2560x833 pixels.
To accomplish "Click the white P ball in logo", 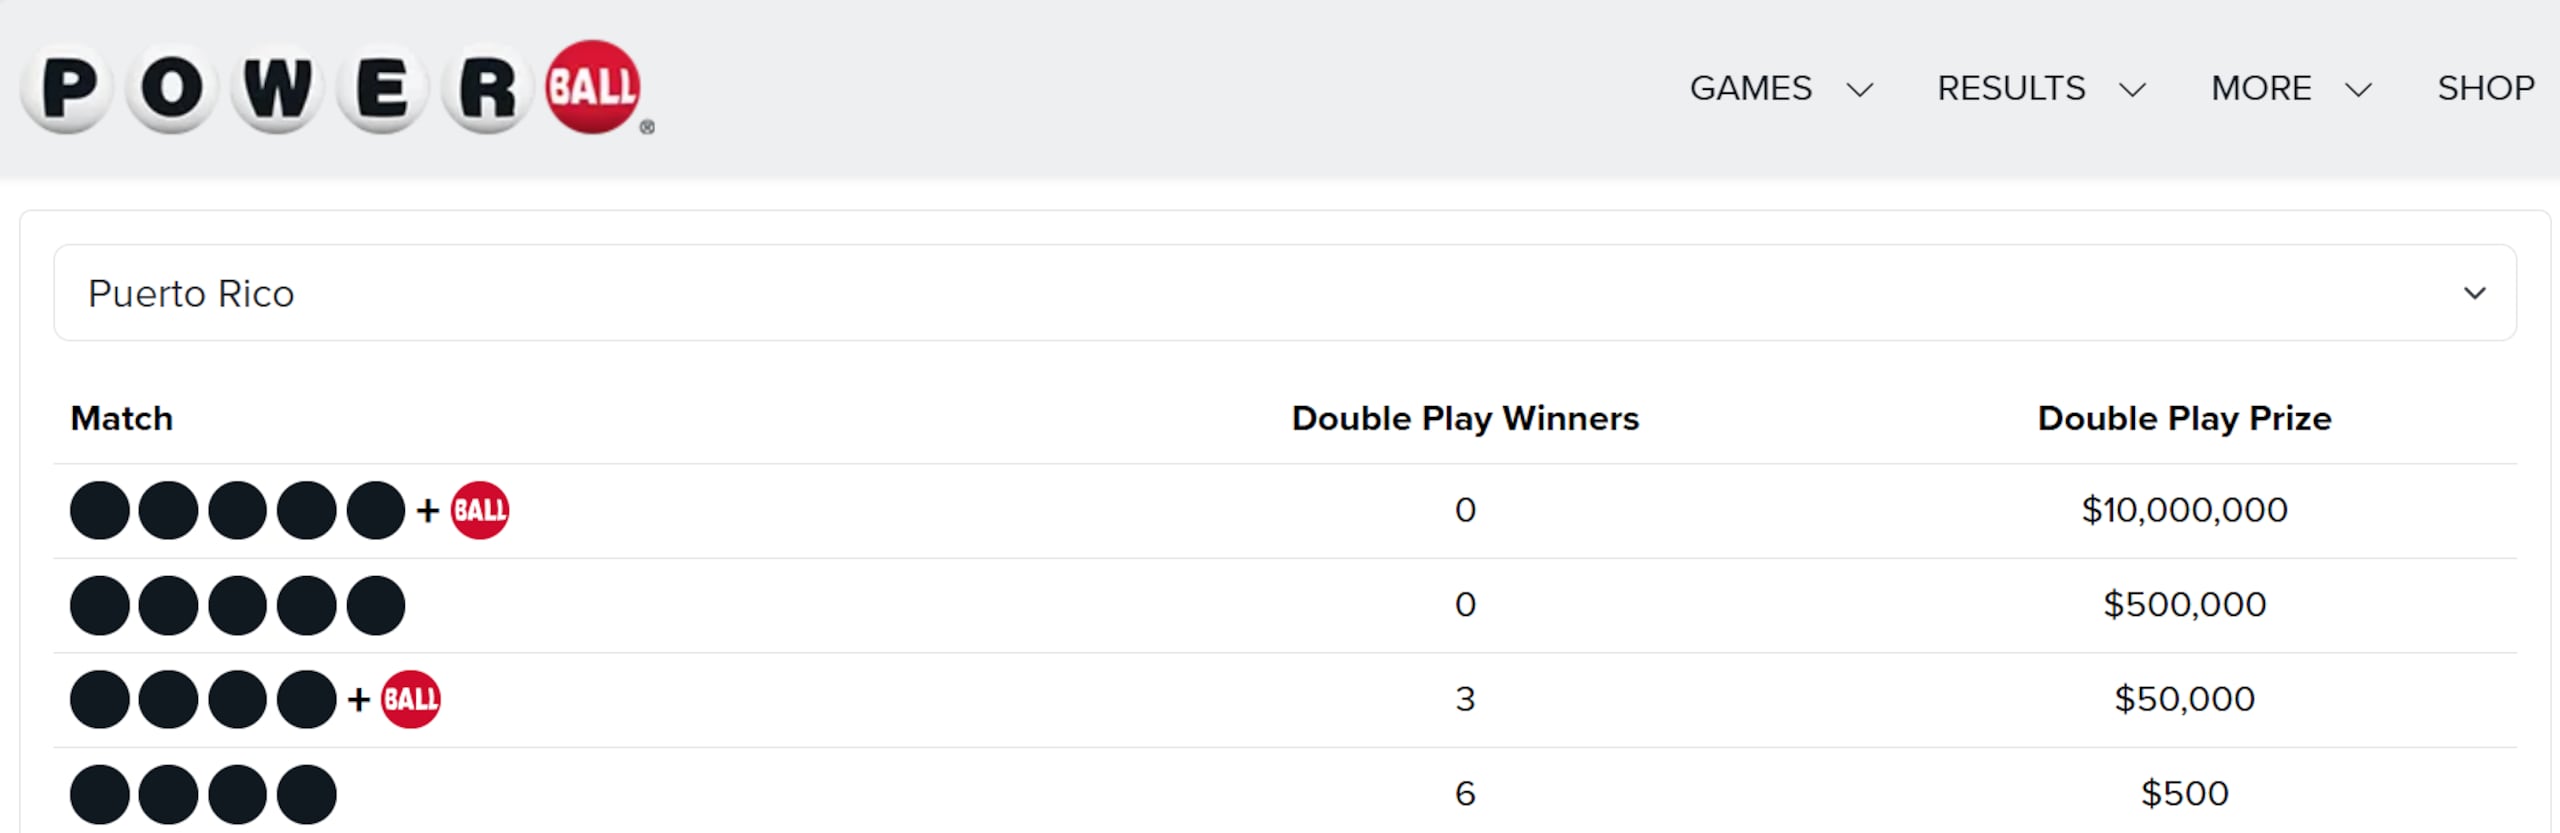I will 68,90.
